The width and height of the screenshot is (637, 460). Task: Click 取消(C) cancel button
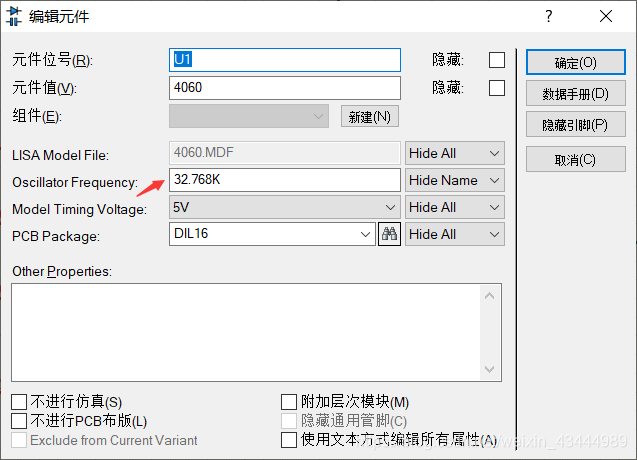[576, 159]
